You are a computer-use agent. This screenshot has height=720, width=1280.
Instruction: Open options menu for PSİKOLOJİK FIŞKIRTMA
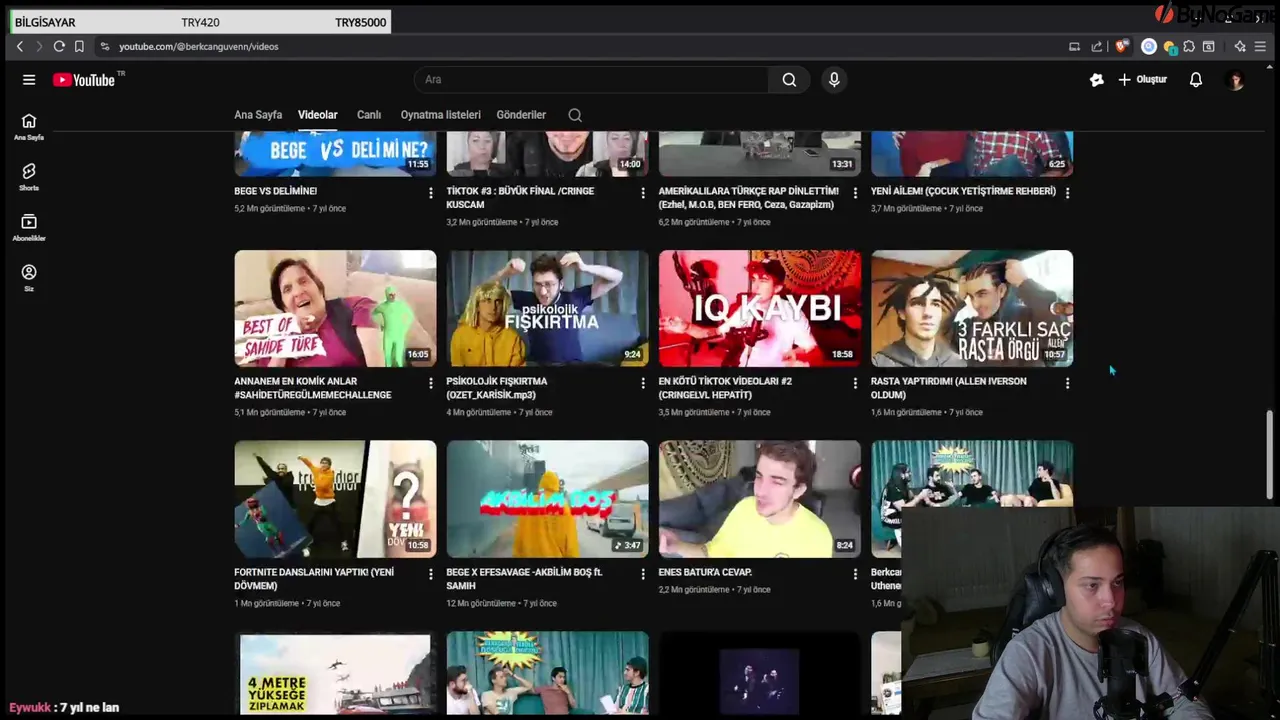click(x=643, y=383)
